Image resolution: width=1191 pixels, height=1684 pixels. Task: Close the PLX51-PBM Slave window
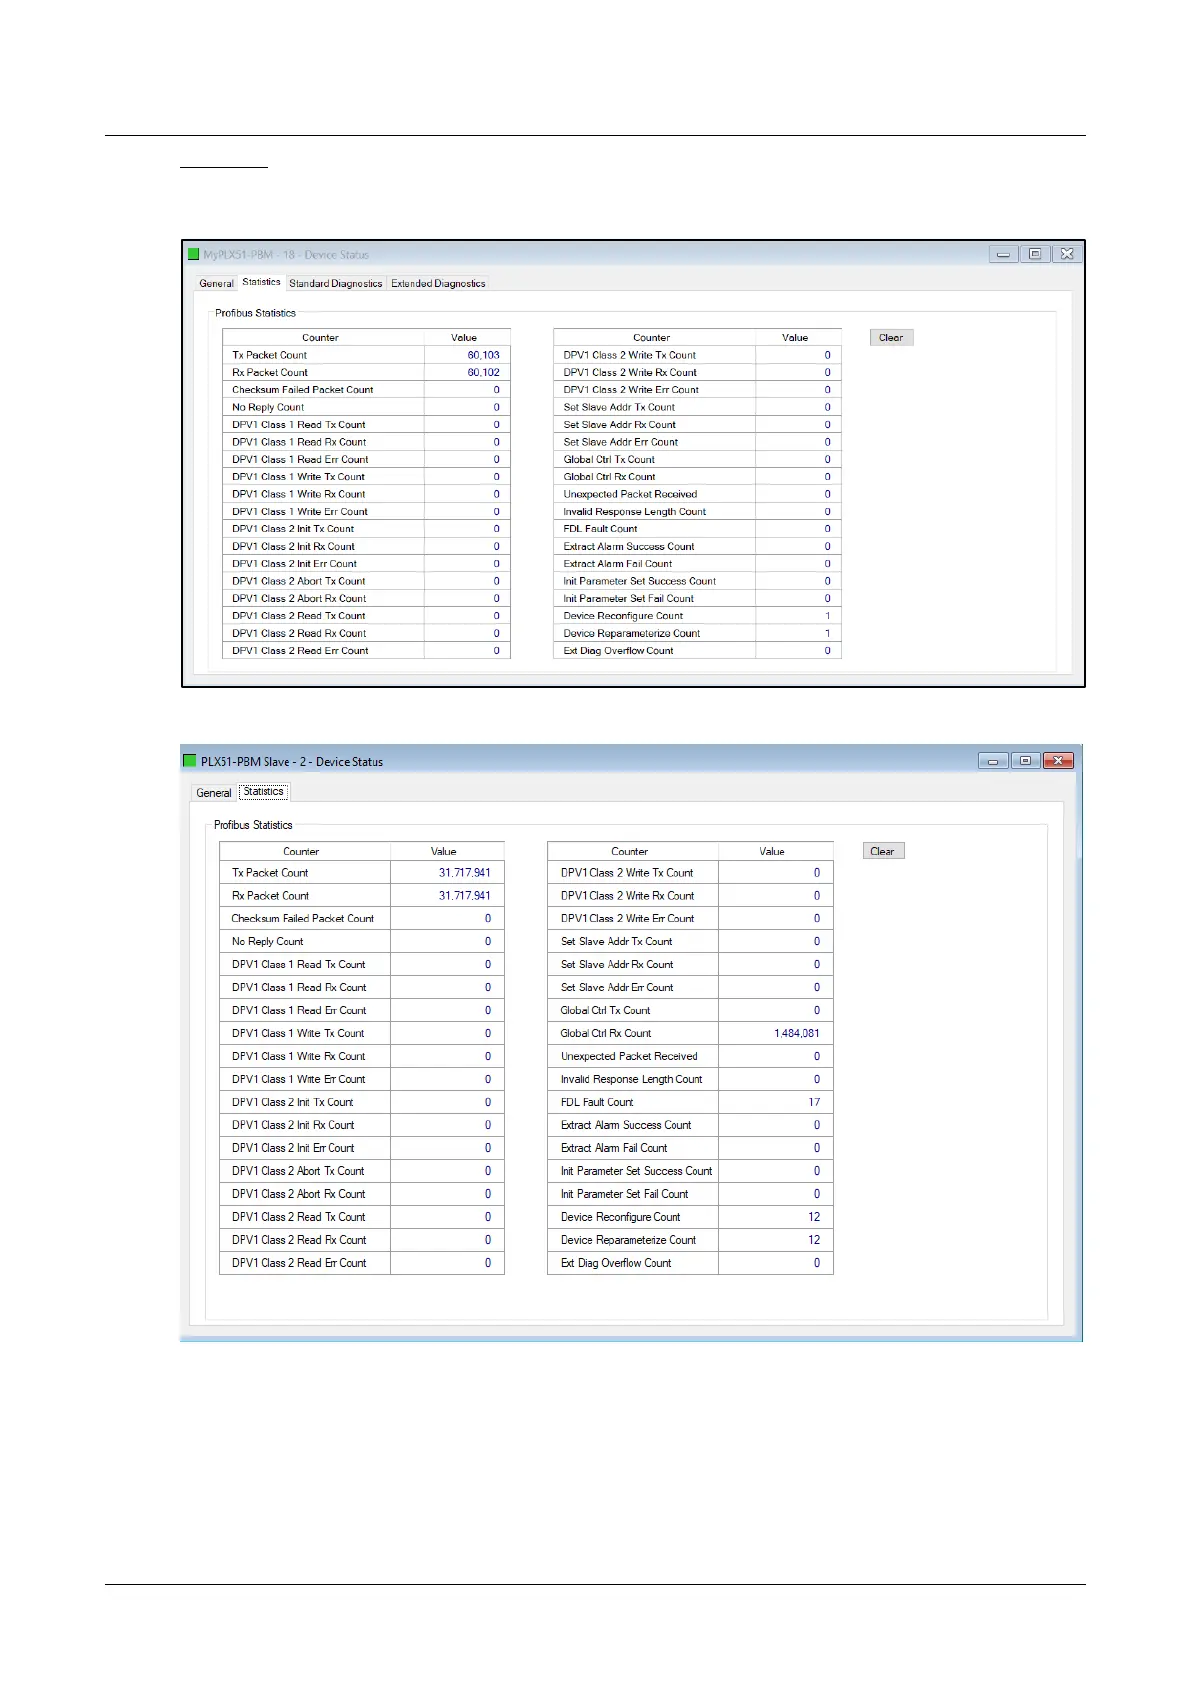(x=1058, y=761)
